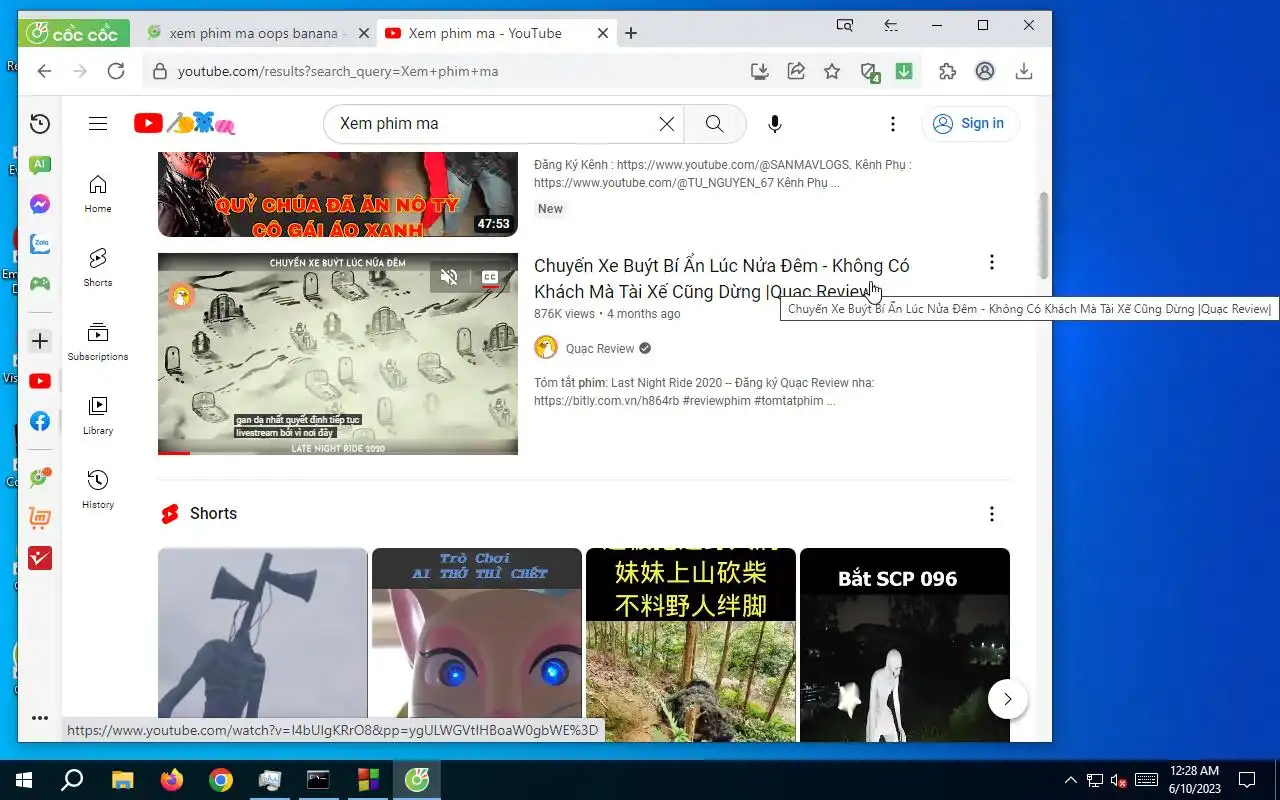Go to YouTube home via logo

click(x=185, y=123)
